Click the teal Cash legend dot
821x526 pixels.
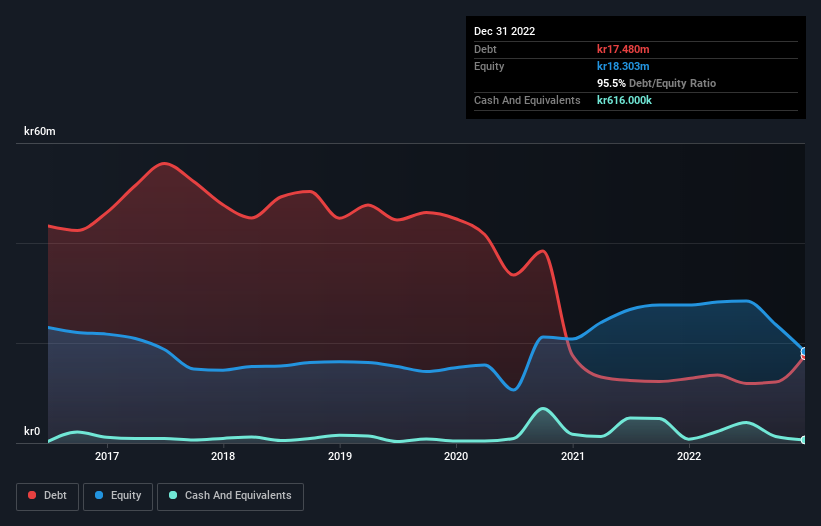173,495
